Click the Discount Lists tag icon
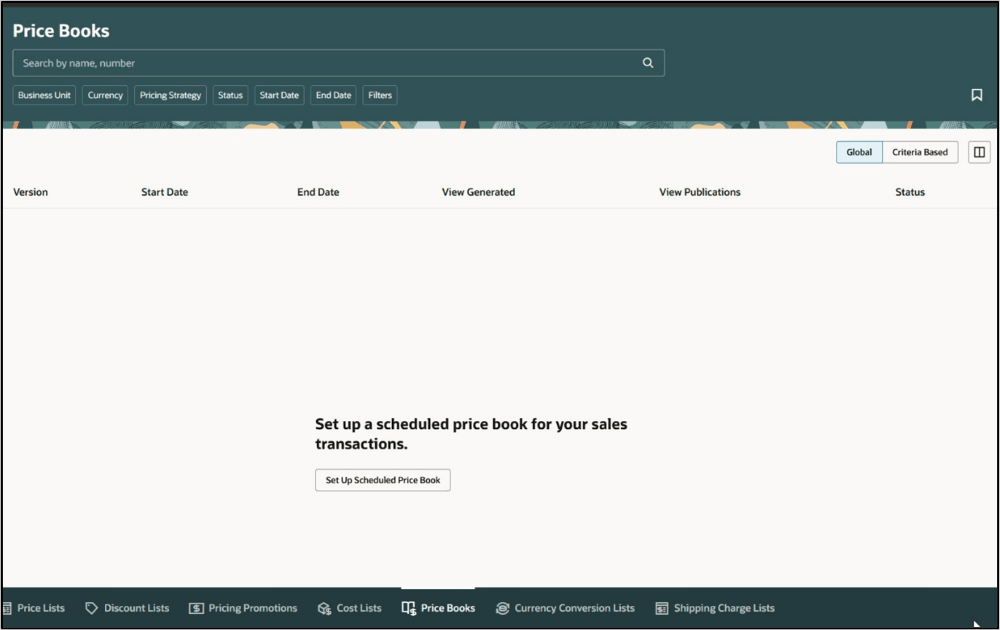Viewport: 1000px width, 630px height. click(x=91, y=608)
